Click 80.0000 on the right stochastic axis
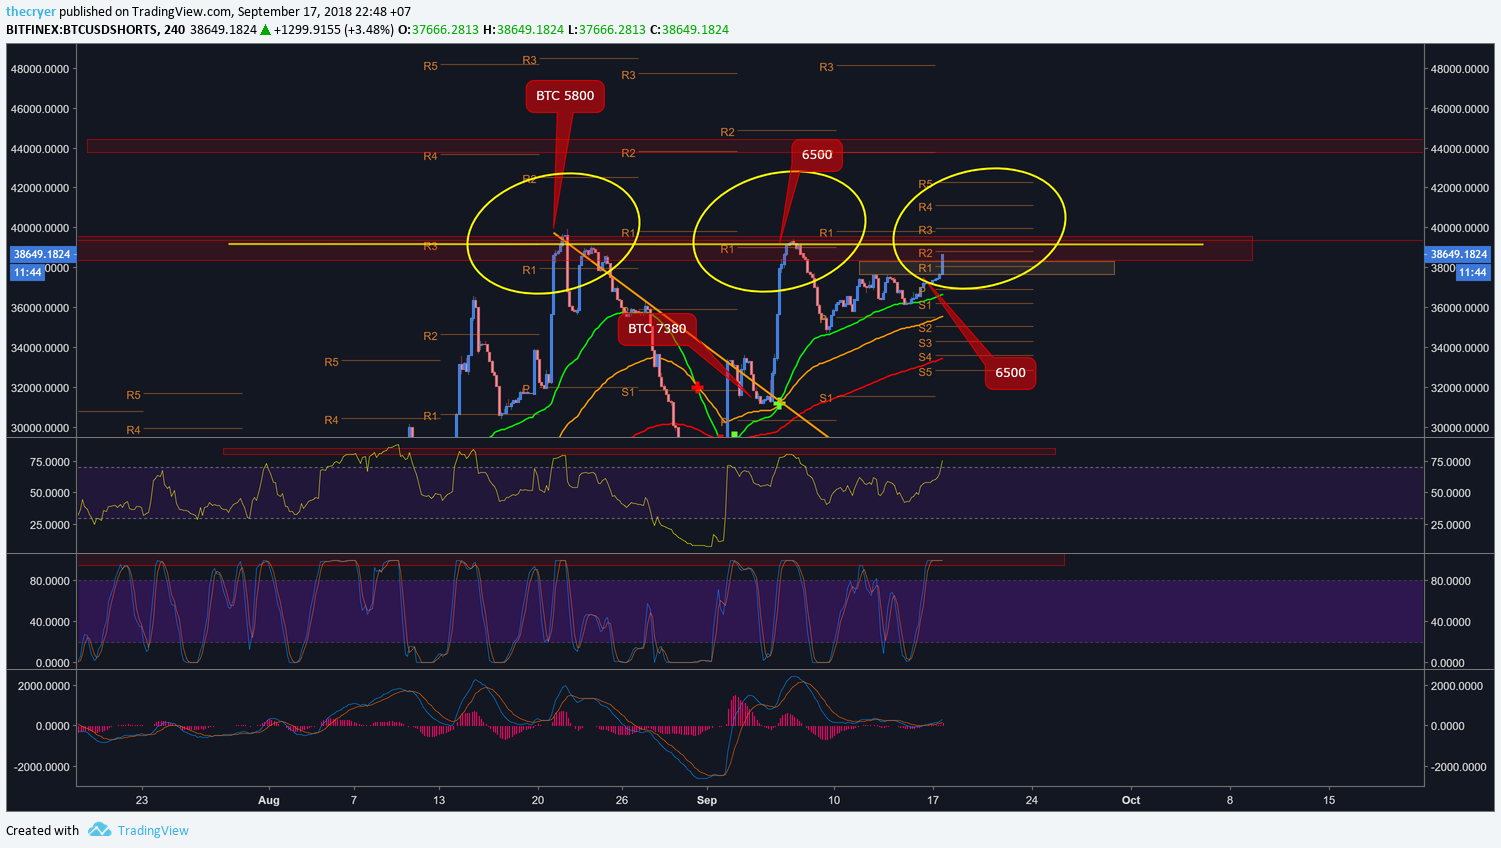The height and width of the screenshot is (848, 1501). [x=1450, y=581]
